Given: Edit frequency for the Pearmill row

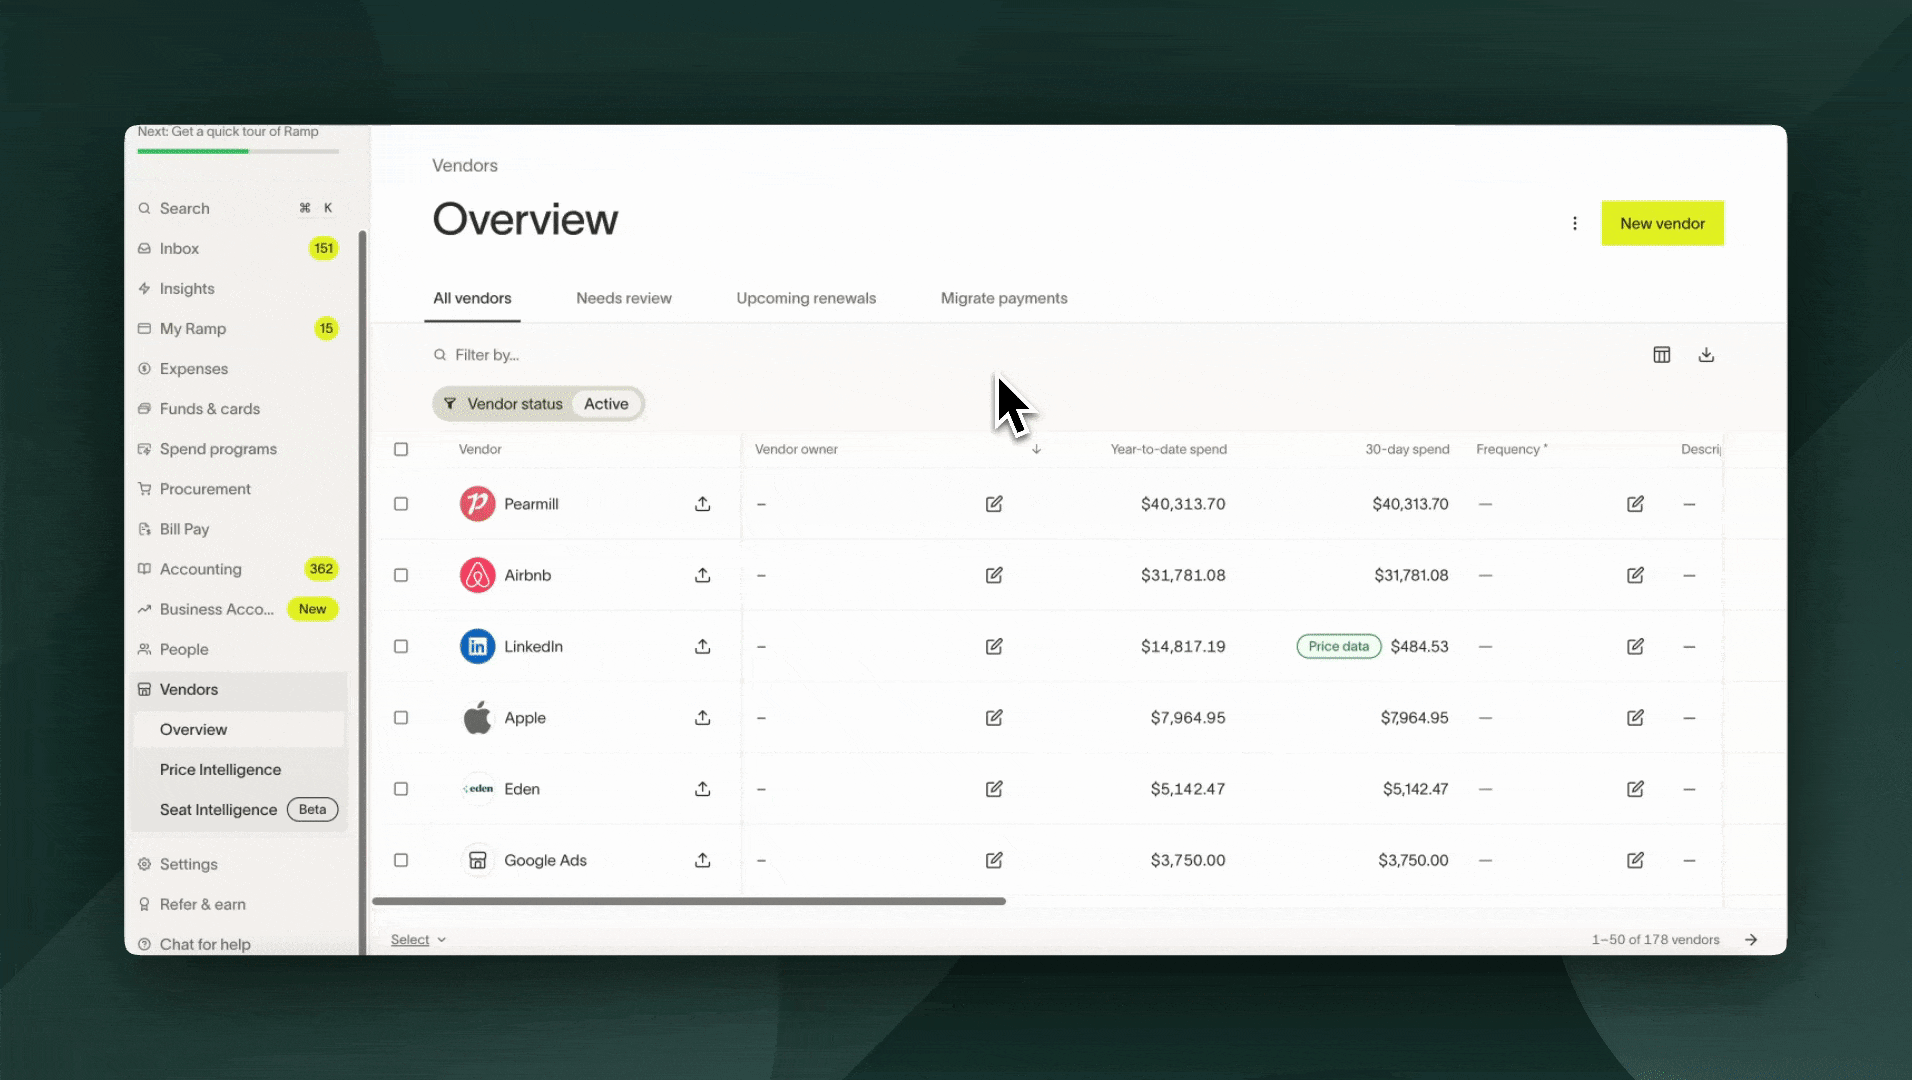Looking at the screenshot, I should 1635,504.
